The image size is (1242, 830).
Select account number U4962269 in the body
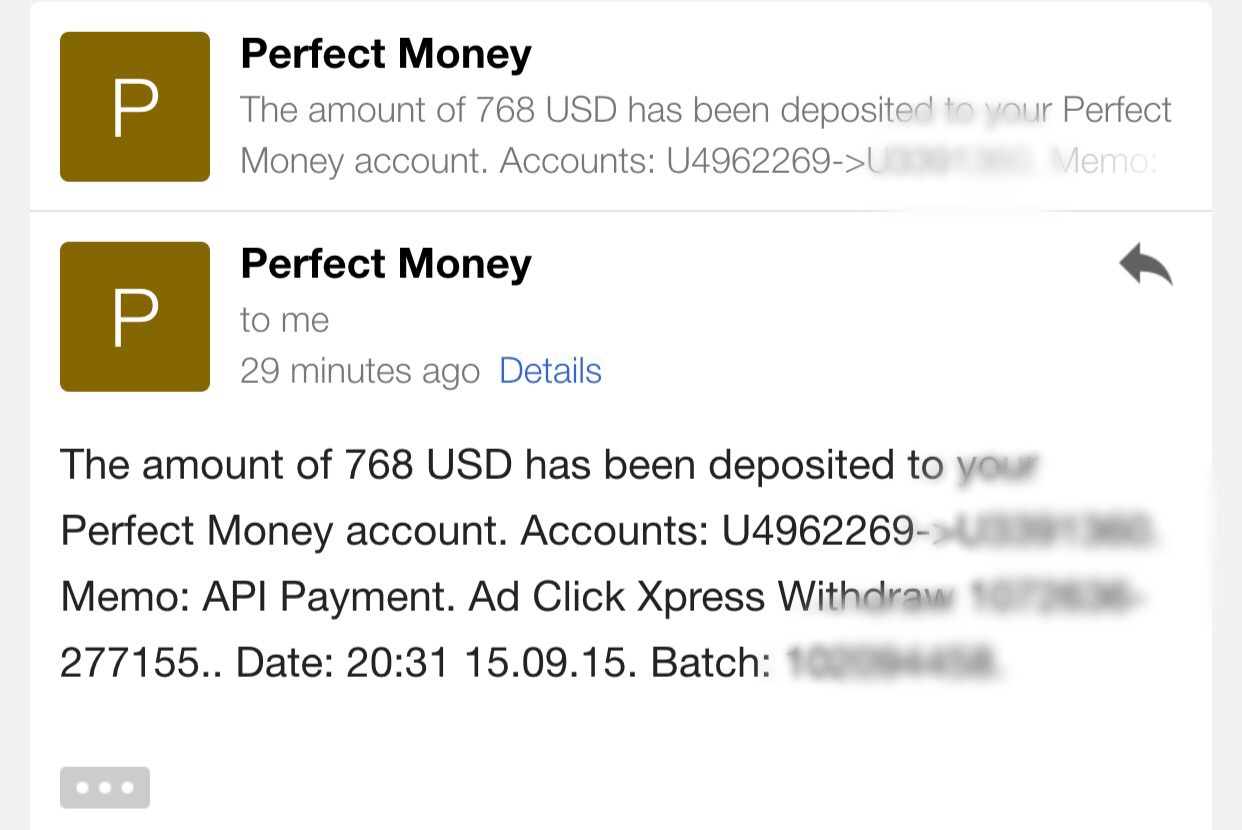(x=818, y=531)
